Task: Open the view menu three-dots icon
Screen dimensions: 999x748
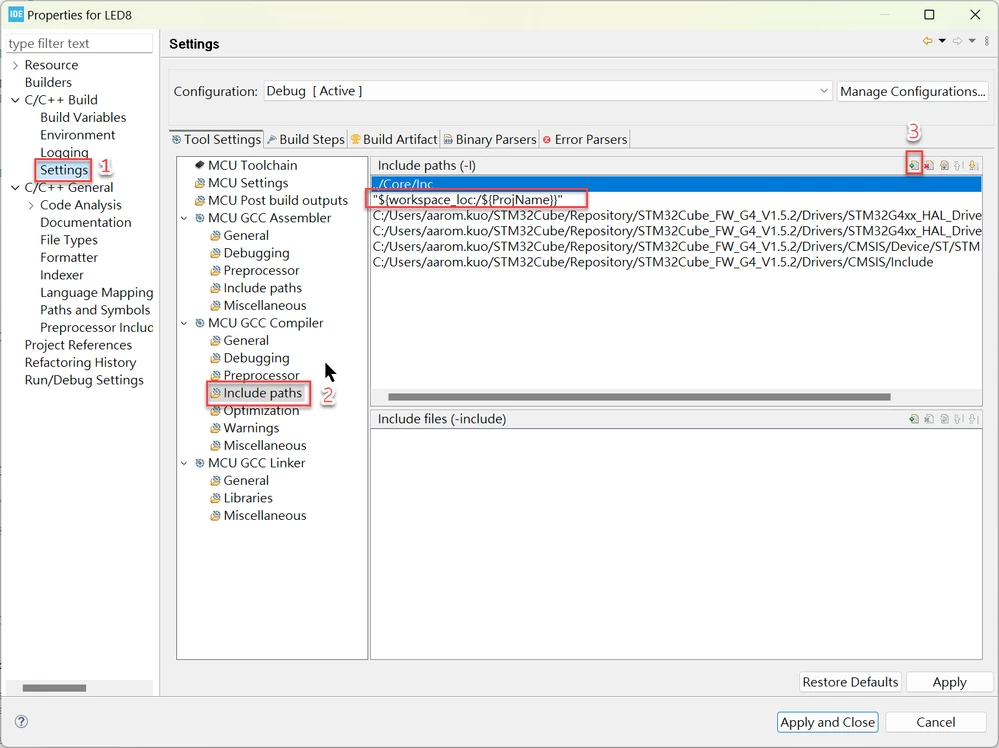Action: 987,41
